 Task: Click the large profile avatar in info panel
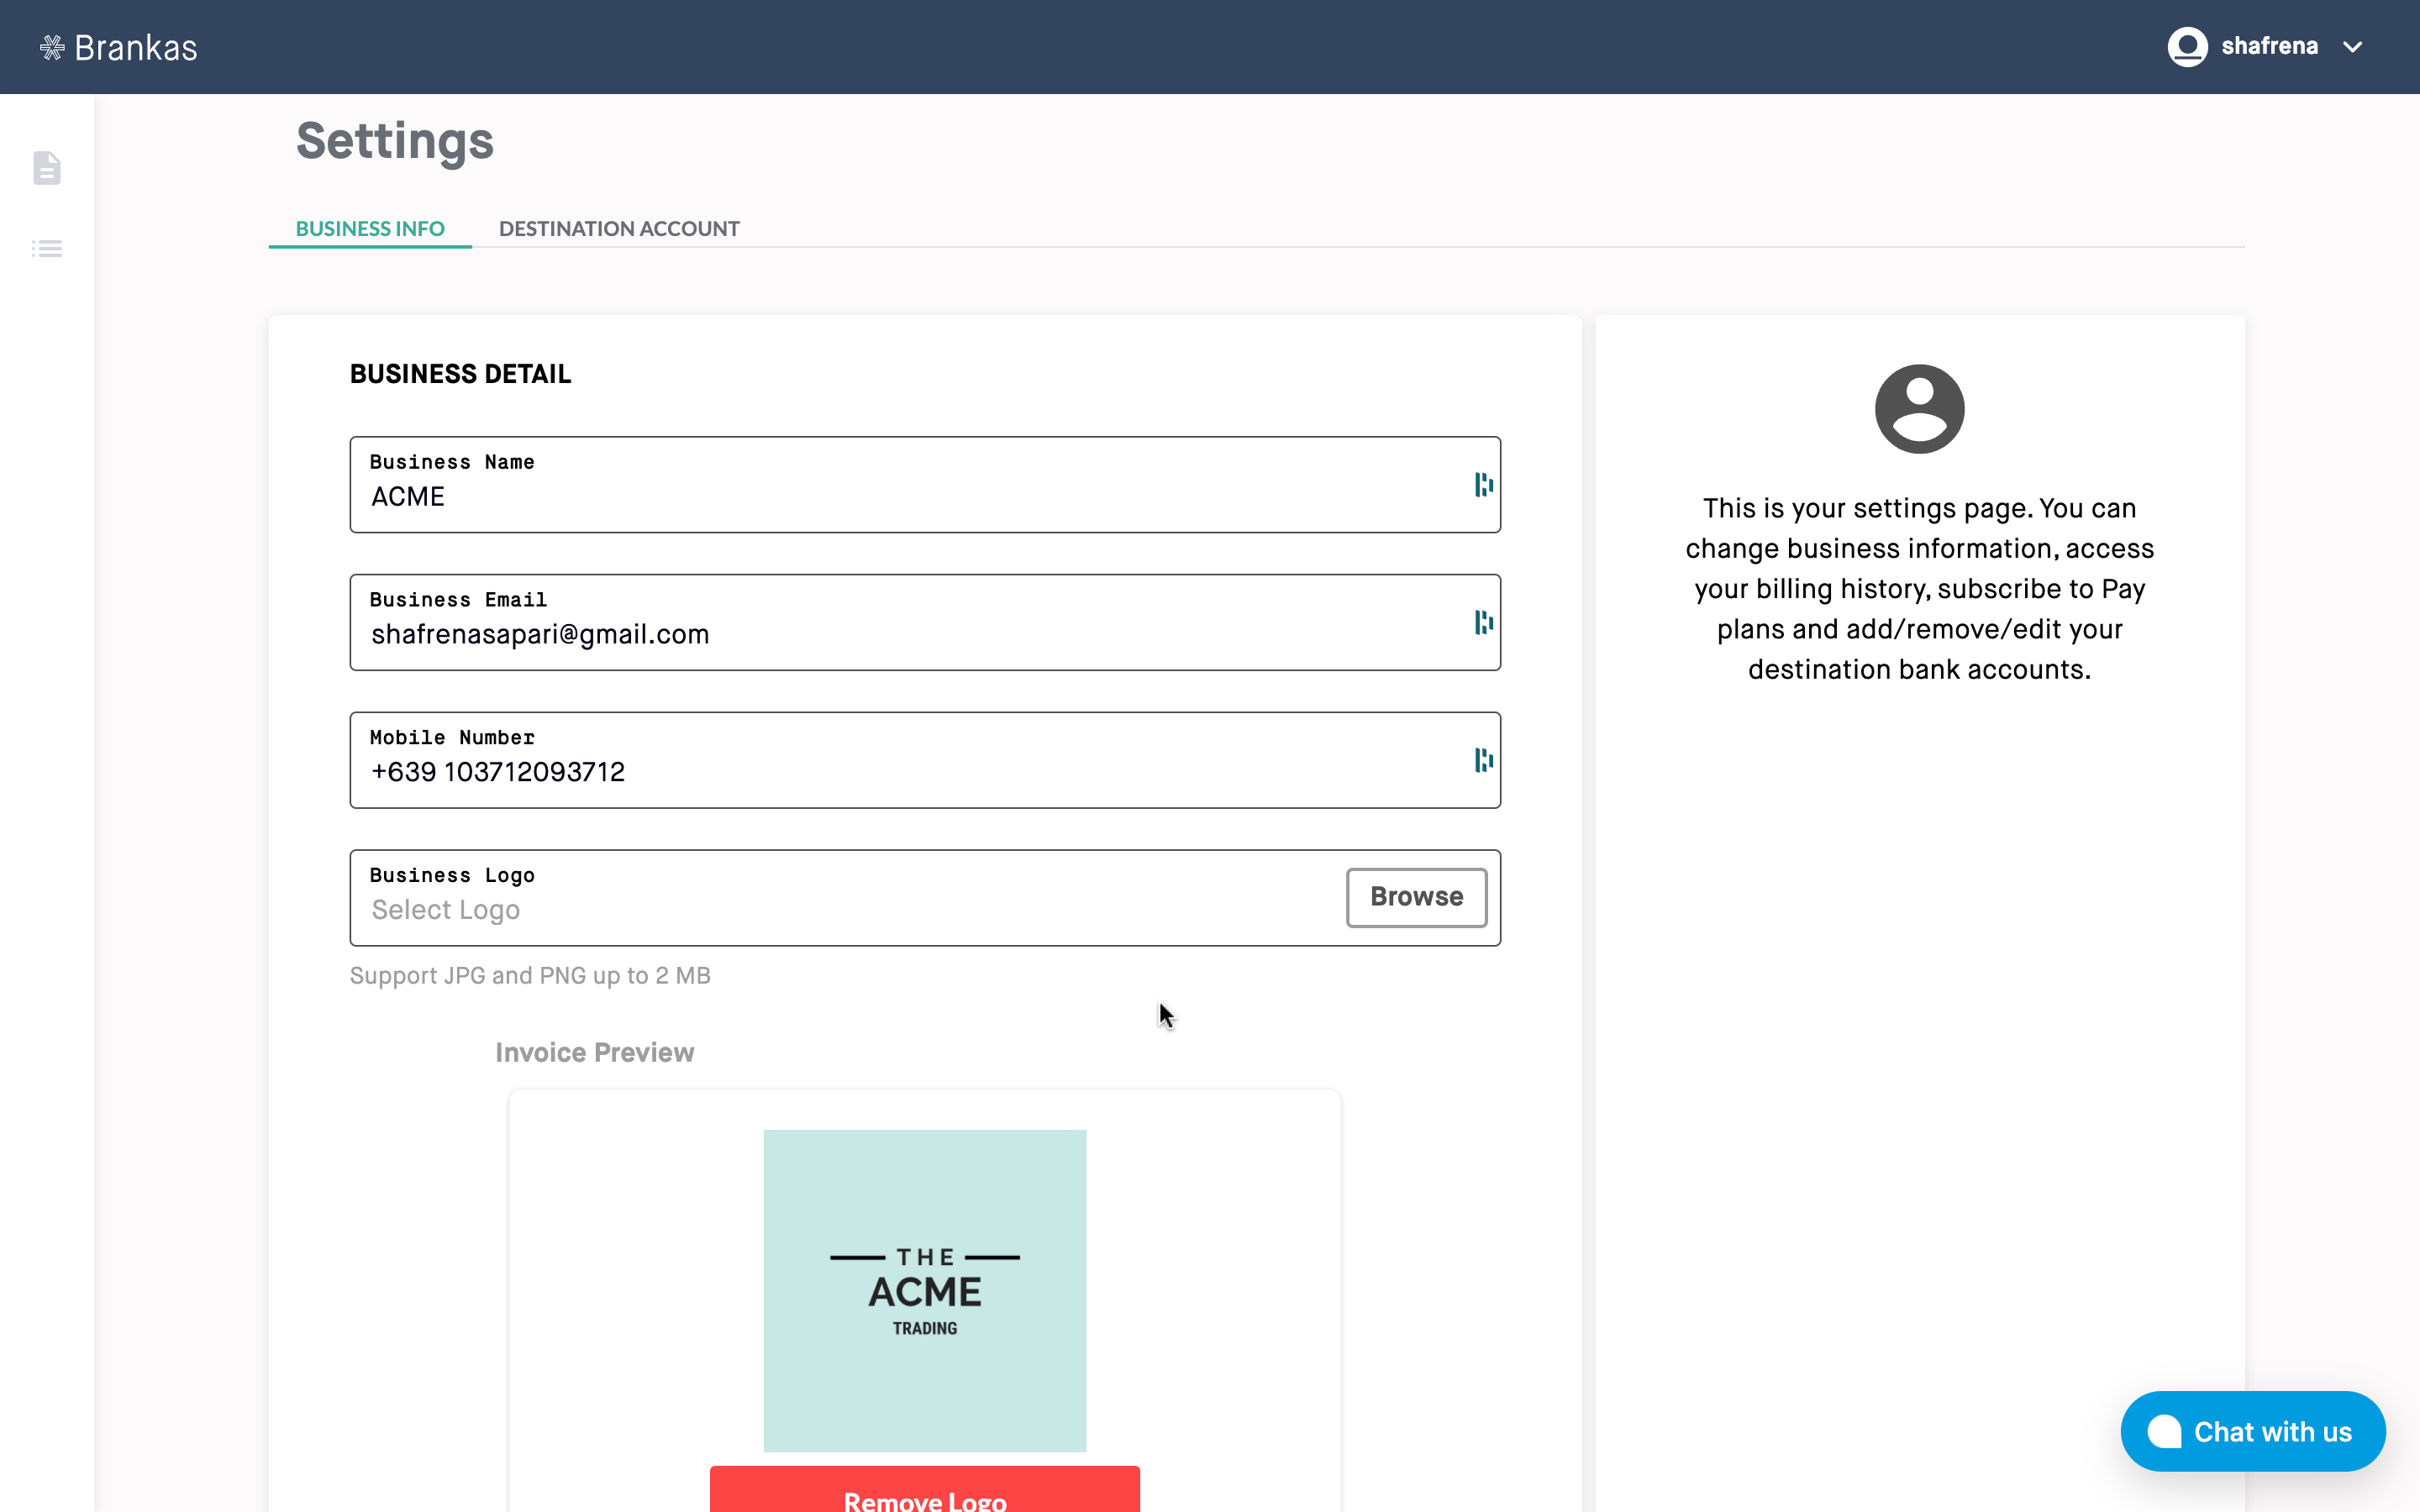[1919, 409]
